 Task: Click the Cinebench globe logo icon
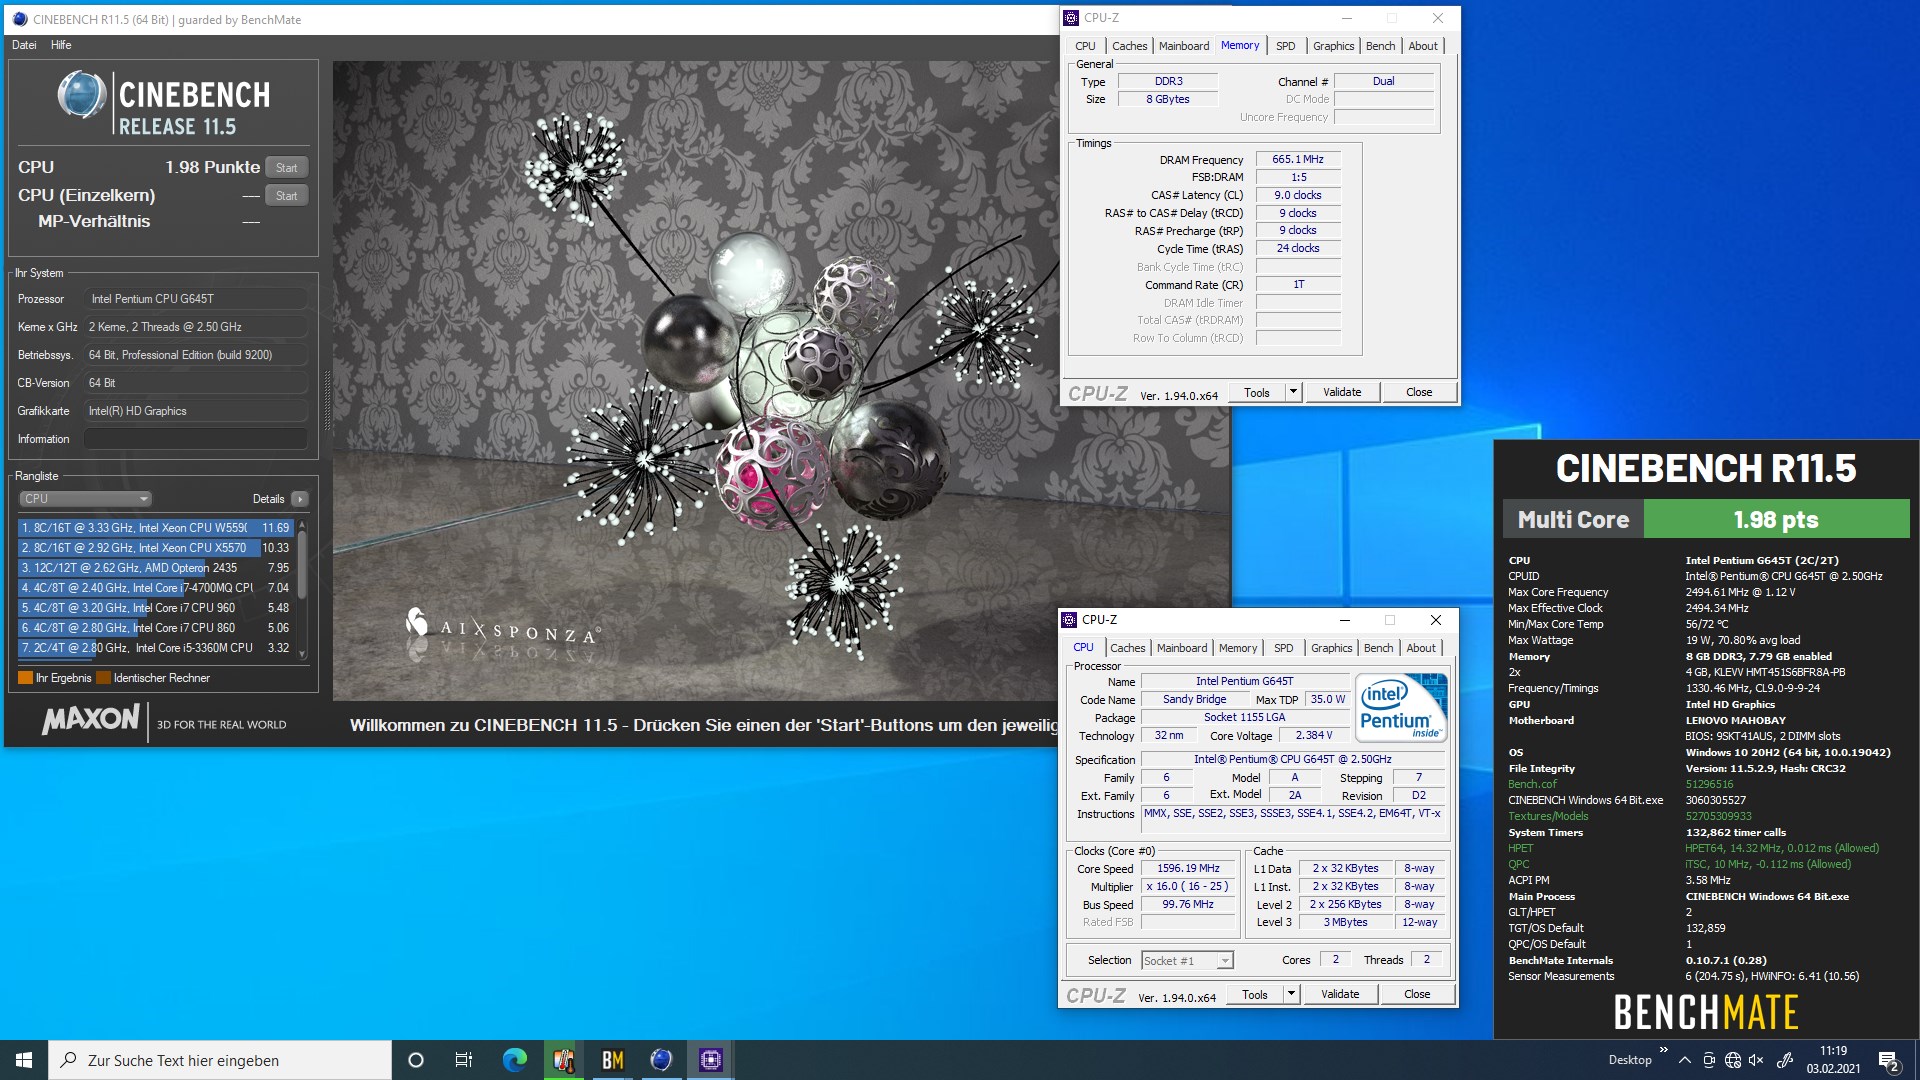point(82,96)
